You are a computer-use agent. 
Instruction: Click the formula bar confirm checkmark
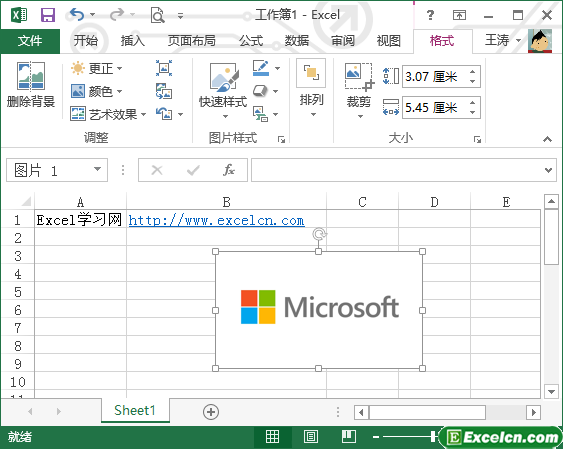(x=193, y=170)
